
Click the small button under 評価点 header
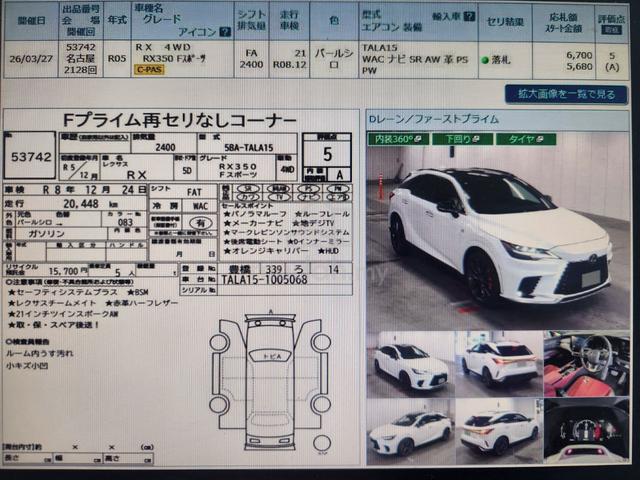(611, 30)
